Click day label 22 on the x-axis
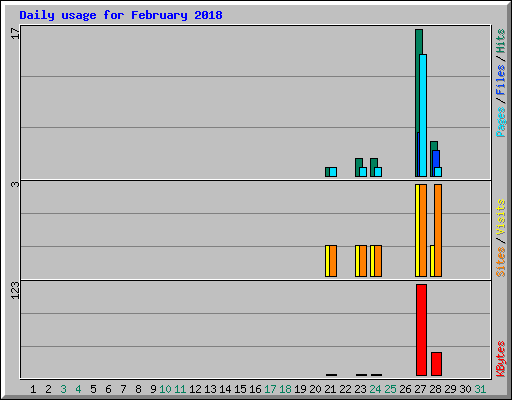This screenshot has width=512, height=400. [x=345, y=389]
